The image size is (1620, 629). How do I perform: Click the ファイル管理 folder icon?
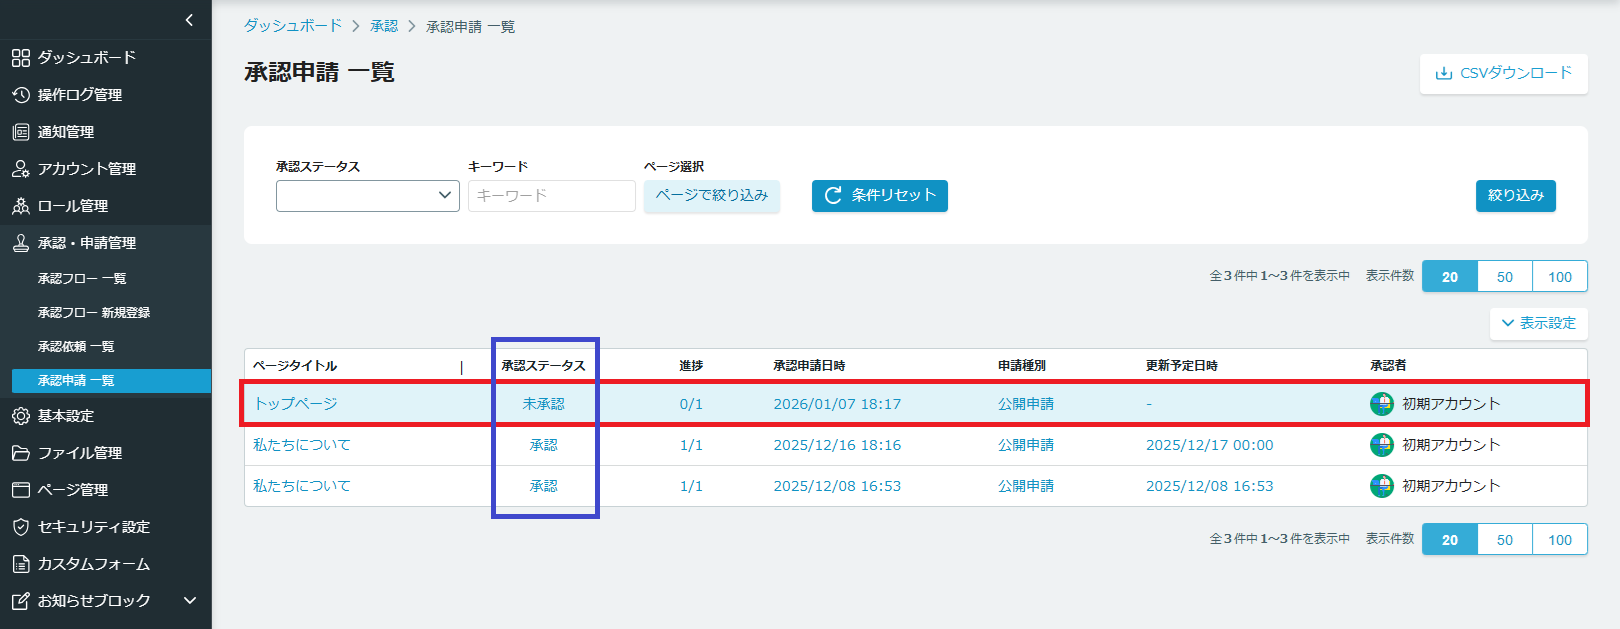(21, 453)
